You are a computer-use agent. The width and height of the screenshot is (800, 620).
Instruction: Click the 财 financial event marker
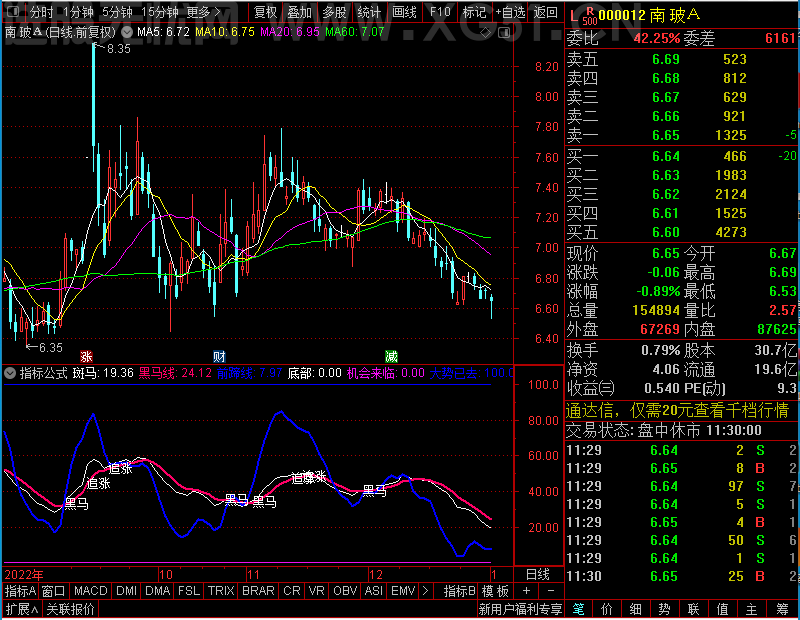pyautogui.click(x=219, y=356)
